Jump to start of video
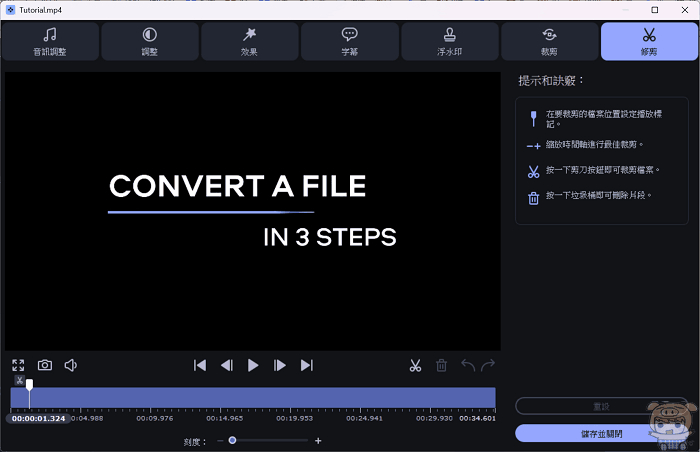700x452 pixels. 200,366
